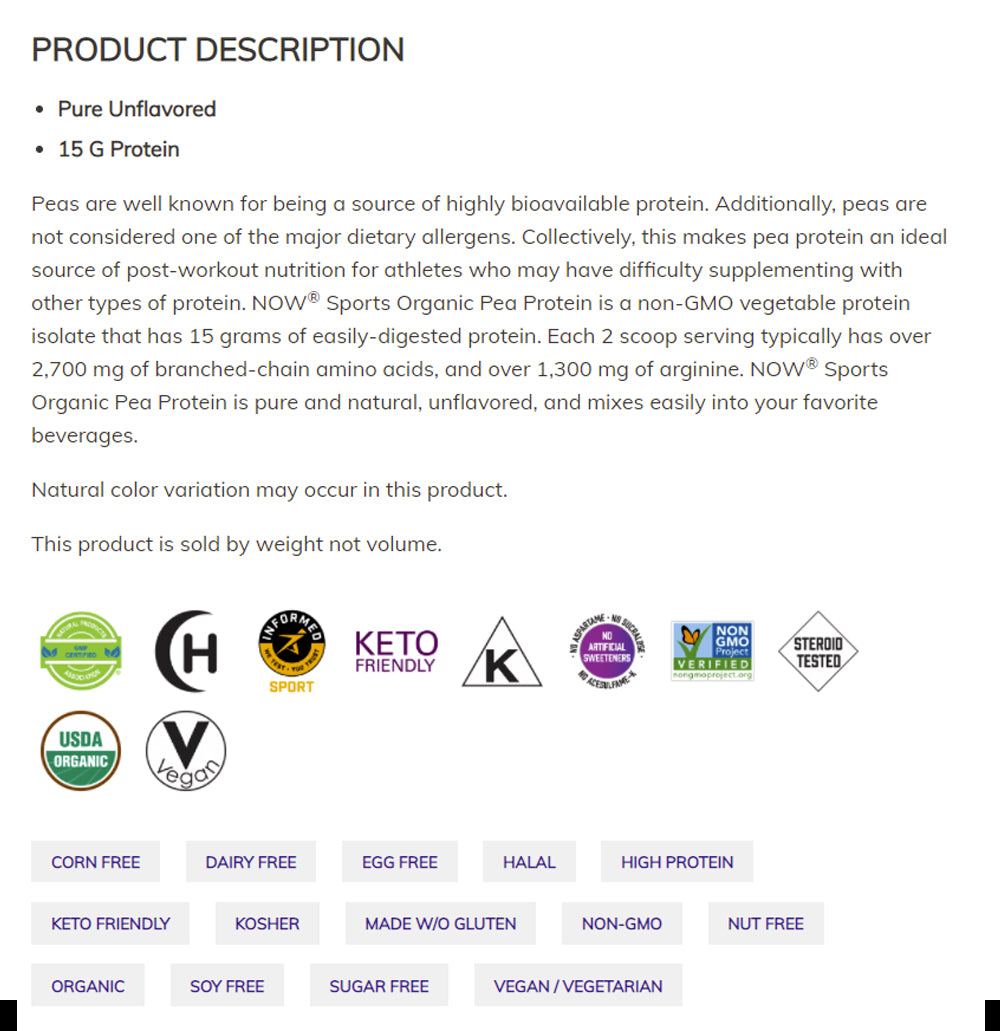Image resolution: width=1000 pixels, height=1031 pixels.
Task: Open the HIGH PROTEIN tag
Action: pyautogui.click(x=677, y=862)
